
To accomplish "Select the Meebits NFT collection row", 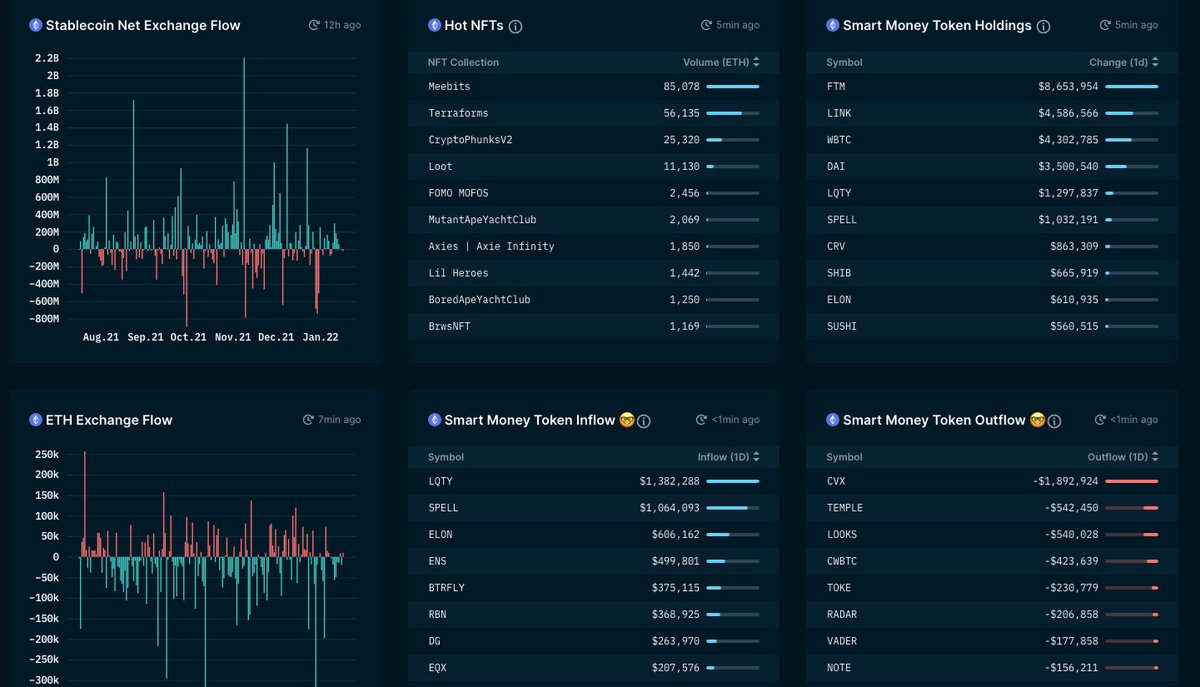I will click(x=593, y=87).
